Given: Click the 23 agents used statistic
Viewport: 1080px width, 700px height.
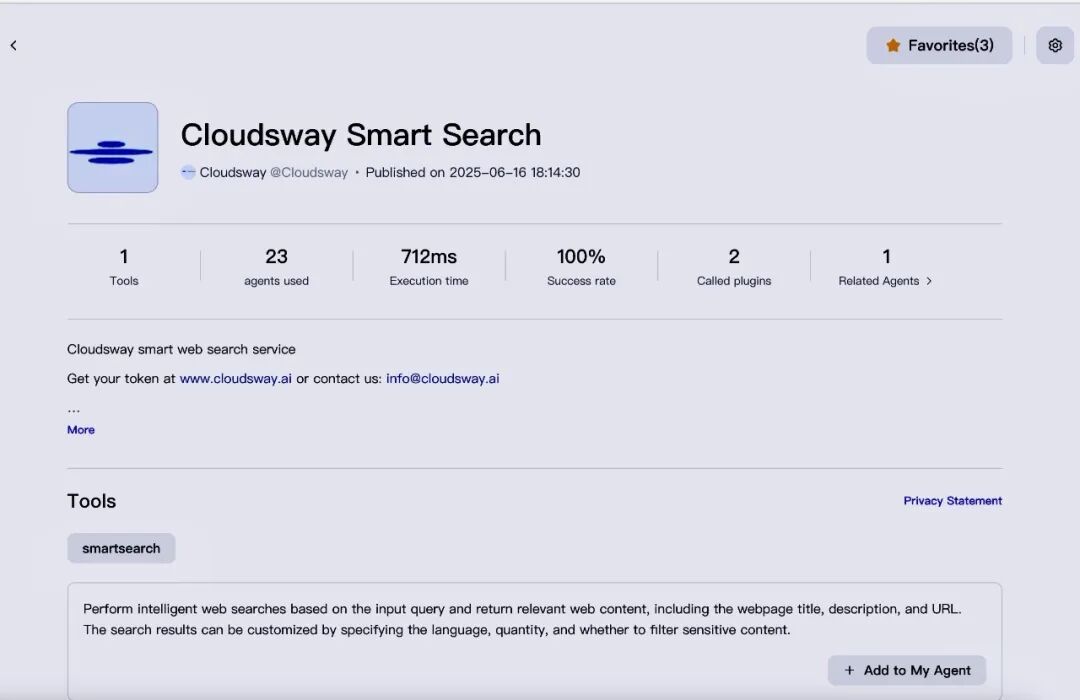Looking at the screenshot, I should tap(276, 267).
